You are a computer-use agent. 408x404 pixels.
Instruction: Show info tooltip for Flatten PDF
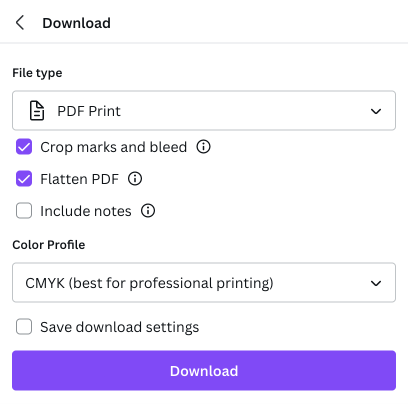pos(135,179)
